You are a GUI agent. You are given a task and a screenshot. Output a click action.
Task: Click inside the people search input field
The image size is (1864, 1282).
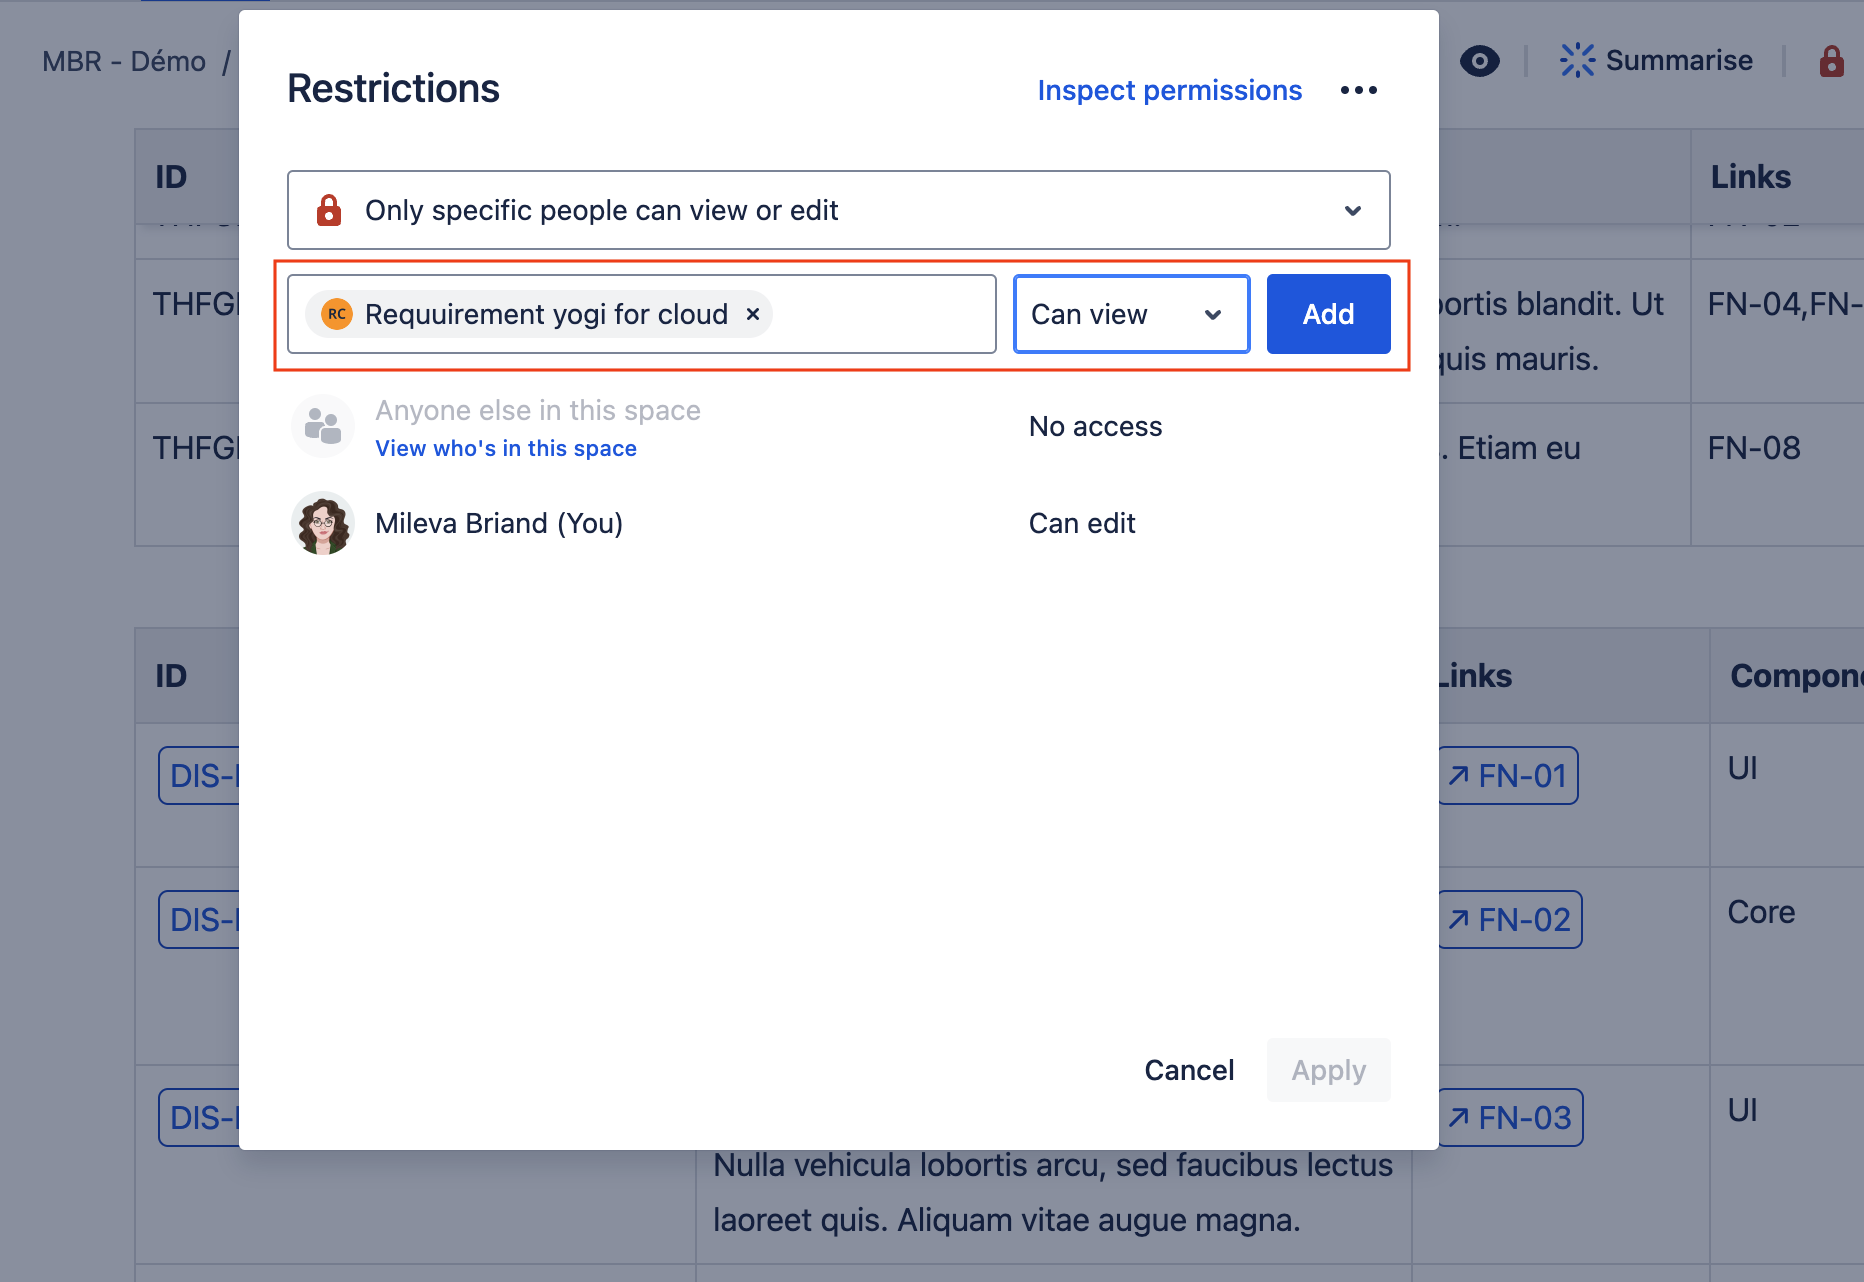pos(880,314)
